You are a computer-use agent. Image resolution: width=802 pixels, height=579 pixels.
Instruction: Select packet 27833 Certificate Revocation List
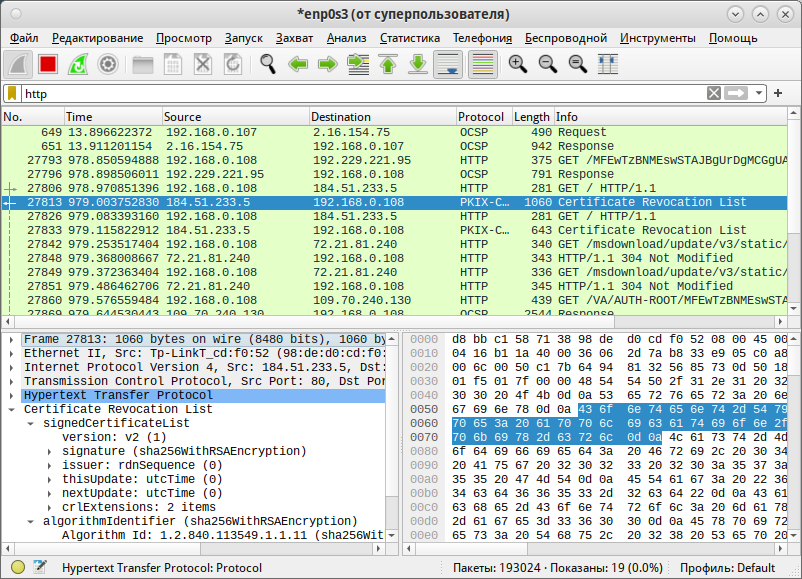pyautogui.click(x=394, y=230)
